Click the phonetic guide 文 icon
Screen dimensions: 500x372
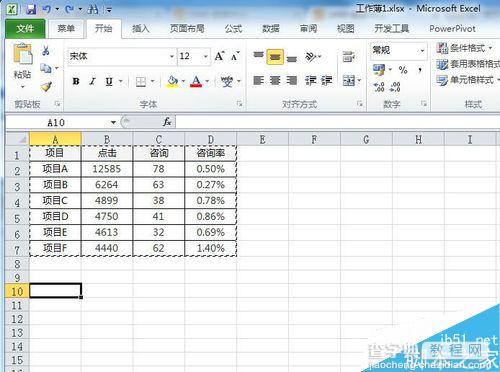click(227, 81)
